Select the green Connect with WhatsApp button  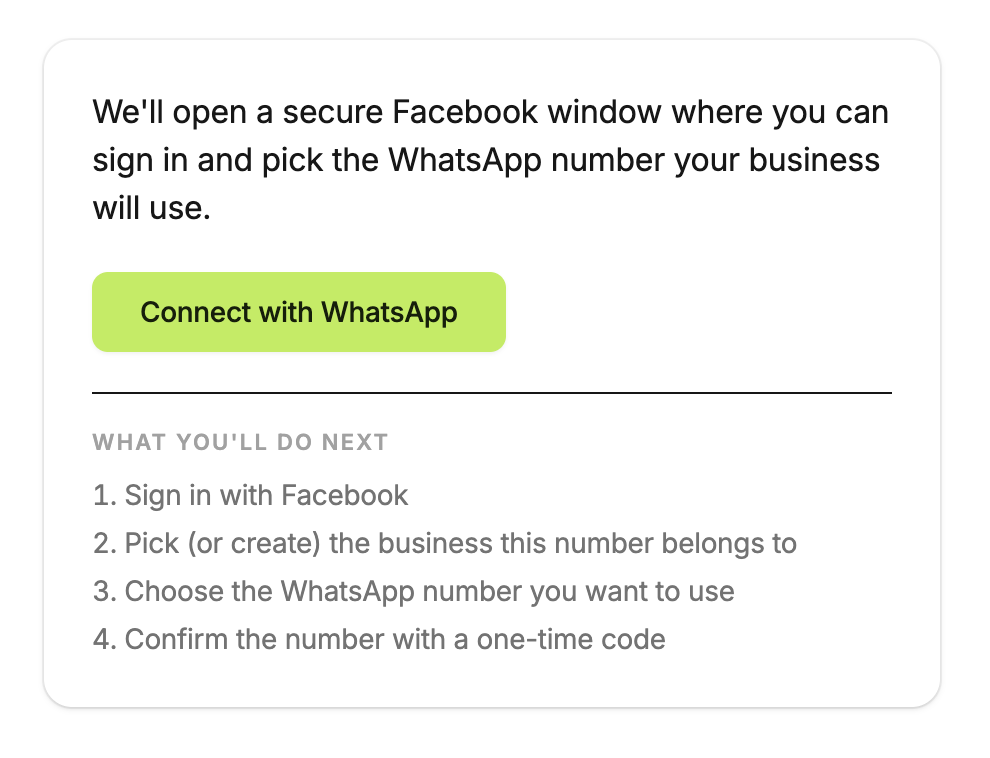(x=298, y=311)
